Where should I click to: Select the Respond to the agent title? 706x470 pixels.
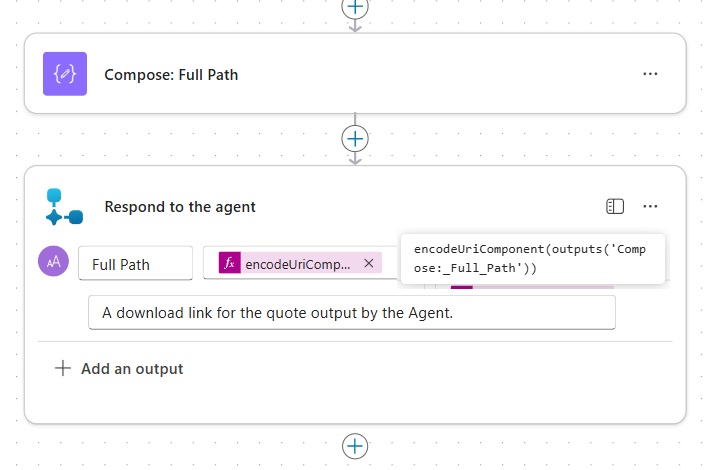click(180, 207)
